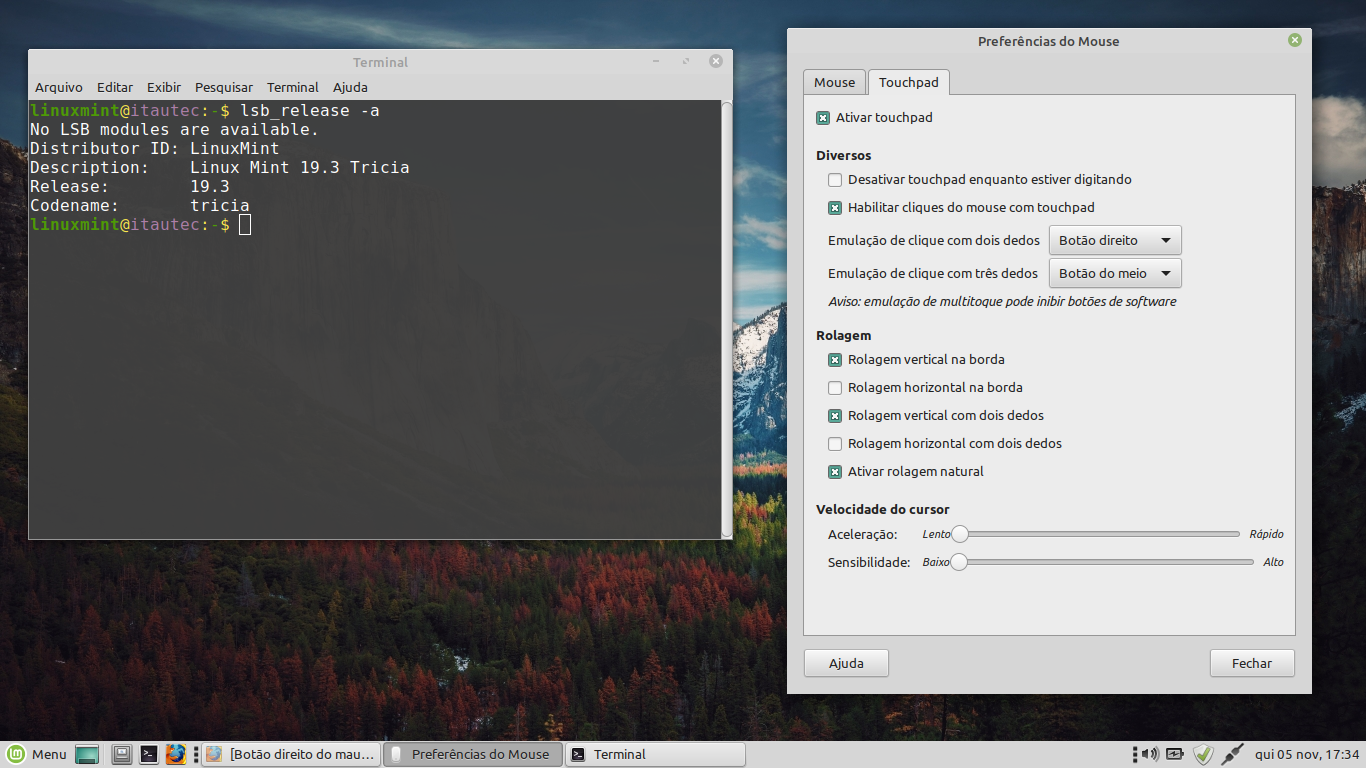Select the Terminal window entry in taskbar
This screenshot has width=1366, height=768.
(655, 754)
